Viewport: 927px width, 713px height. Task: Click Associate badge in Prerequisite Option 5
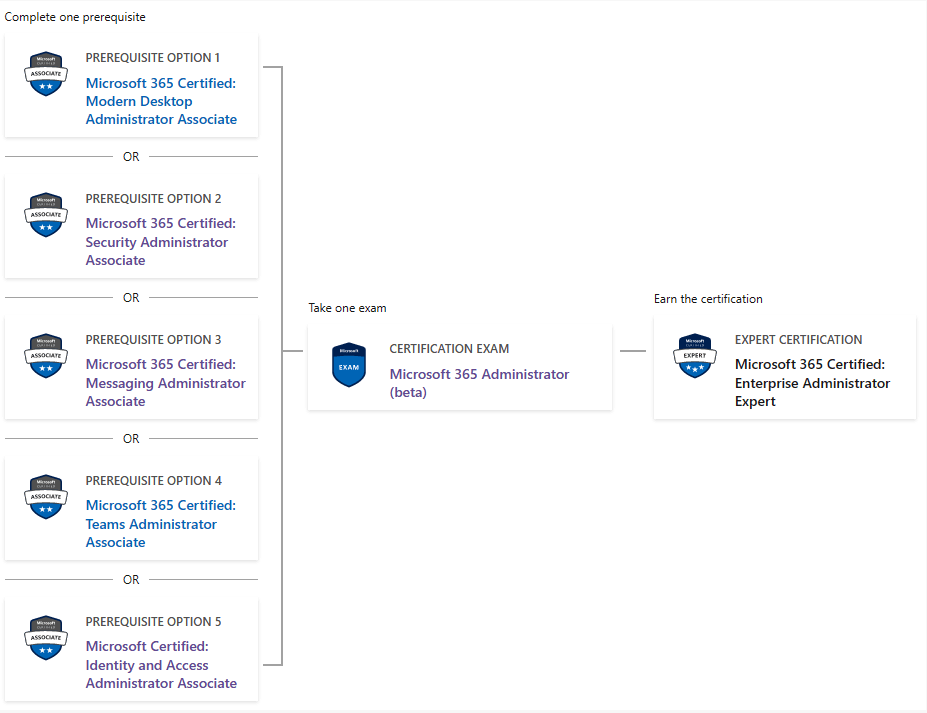[46, 638]
